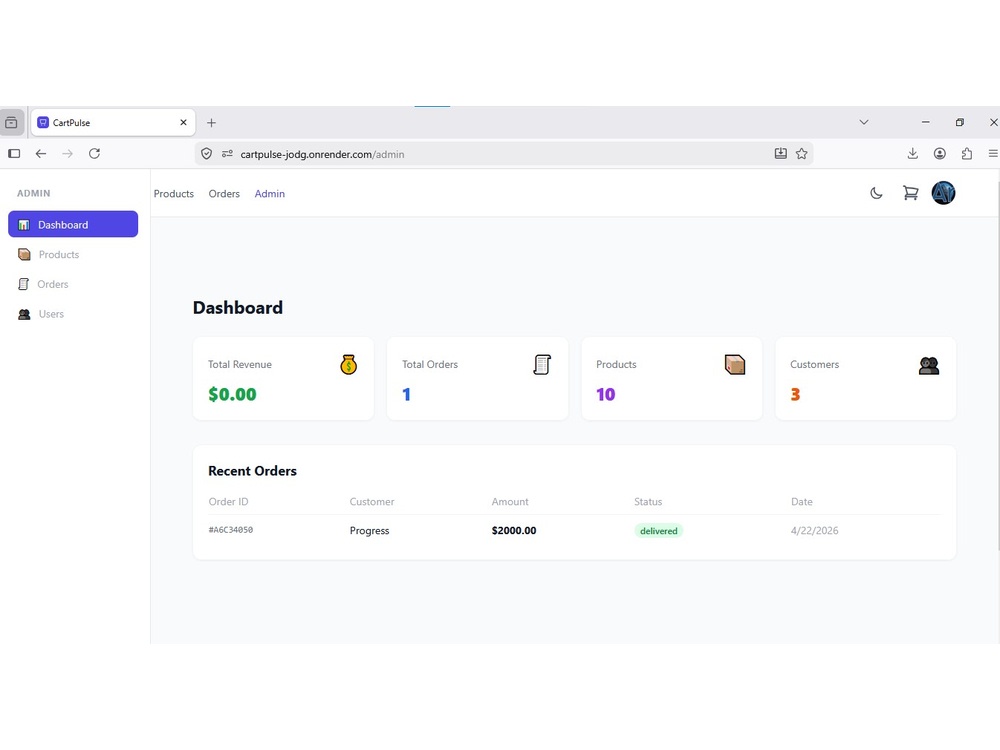Go to Orders in the top navigation

pos(224,194)
